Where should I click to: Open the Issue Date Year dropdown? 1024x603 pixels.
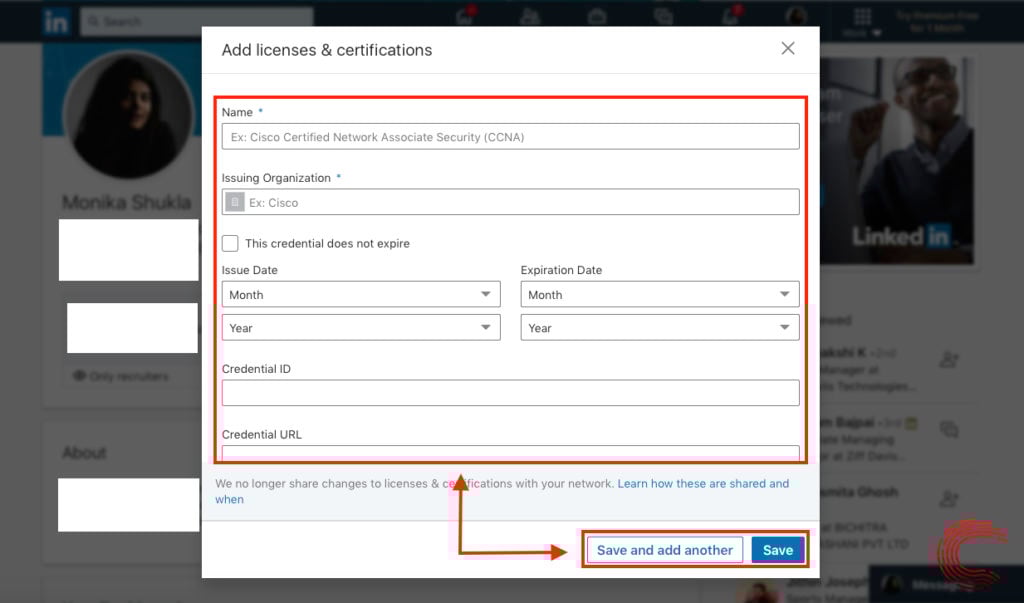coord(361,327)
